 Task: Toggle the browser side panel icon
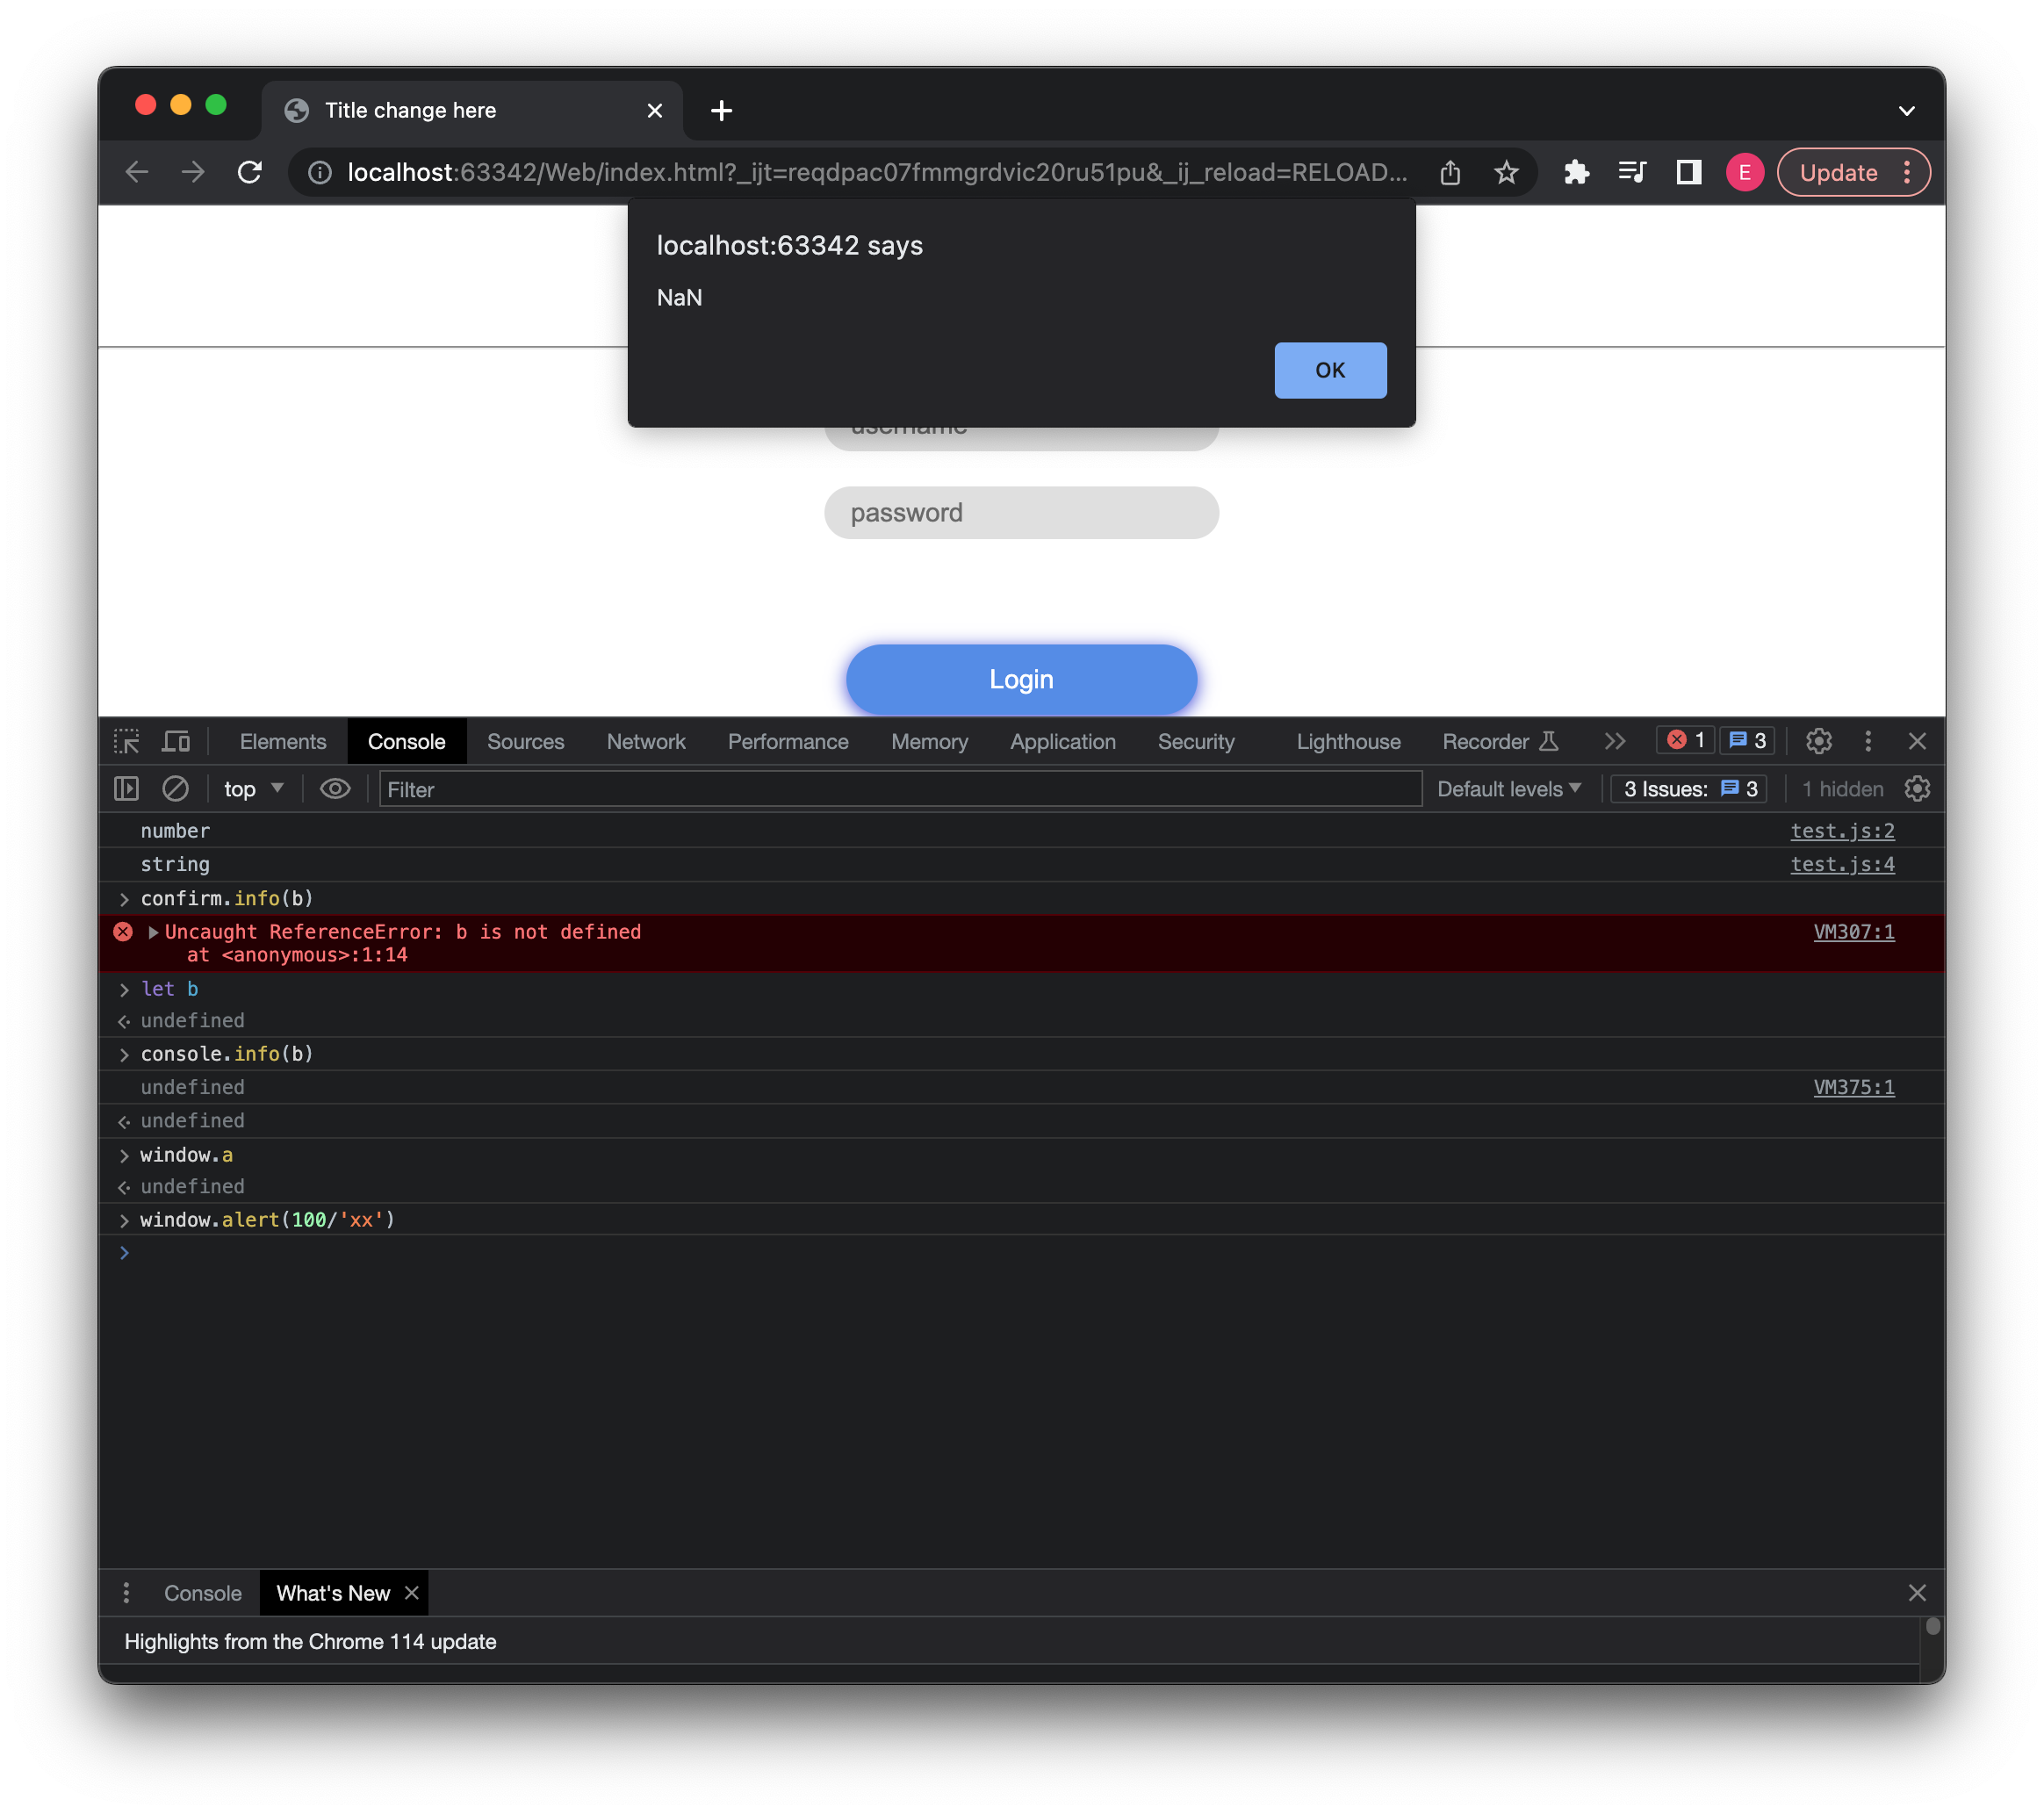[x=1689, y=172]
